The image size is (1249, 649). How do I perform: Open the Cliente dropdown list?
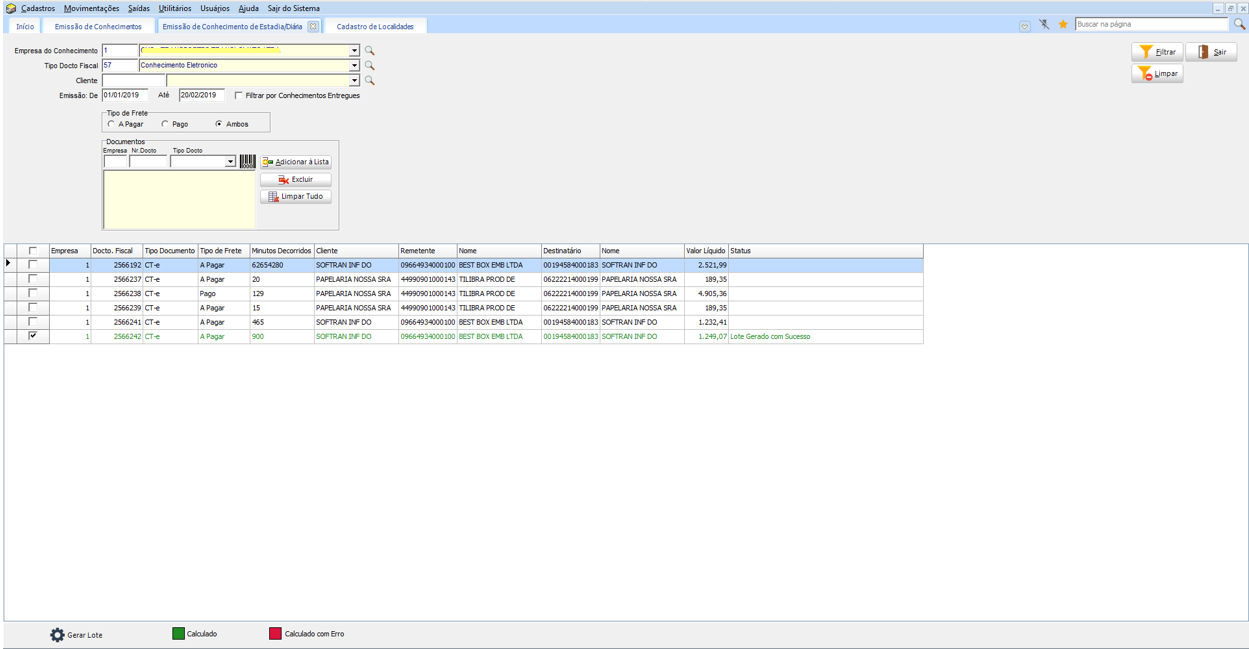pos(354,80)
